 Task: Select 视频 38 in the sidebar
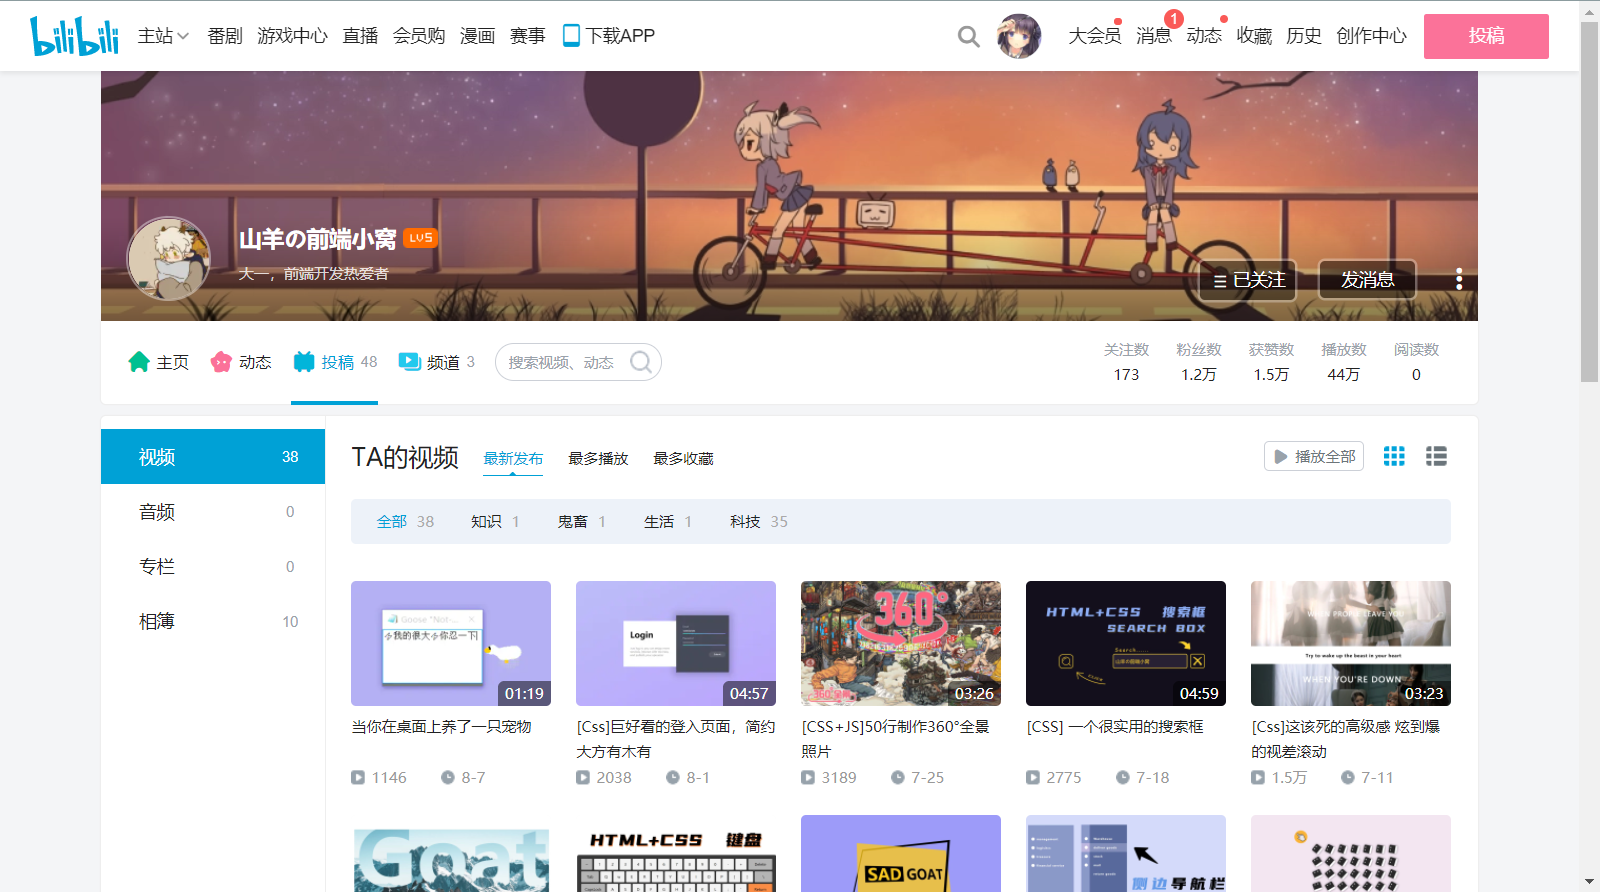[x=213, y=456]
